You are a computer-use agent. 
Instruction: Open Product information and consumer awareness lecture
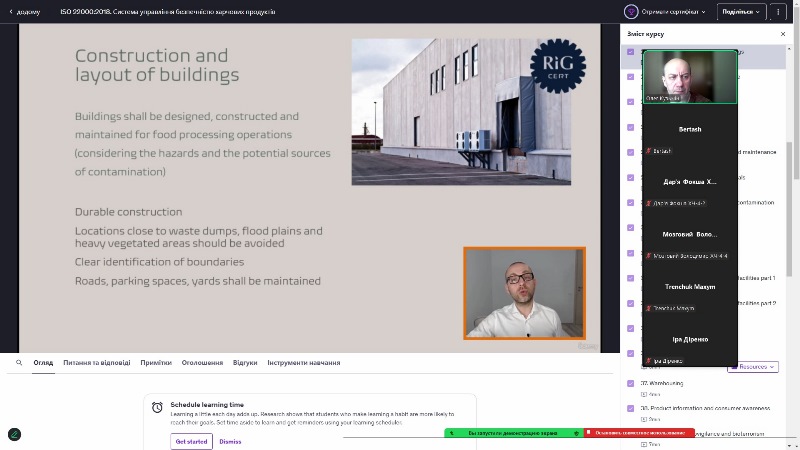point(706,408)
